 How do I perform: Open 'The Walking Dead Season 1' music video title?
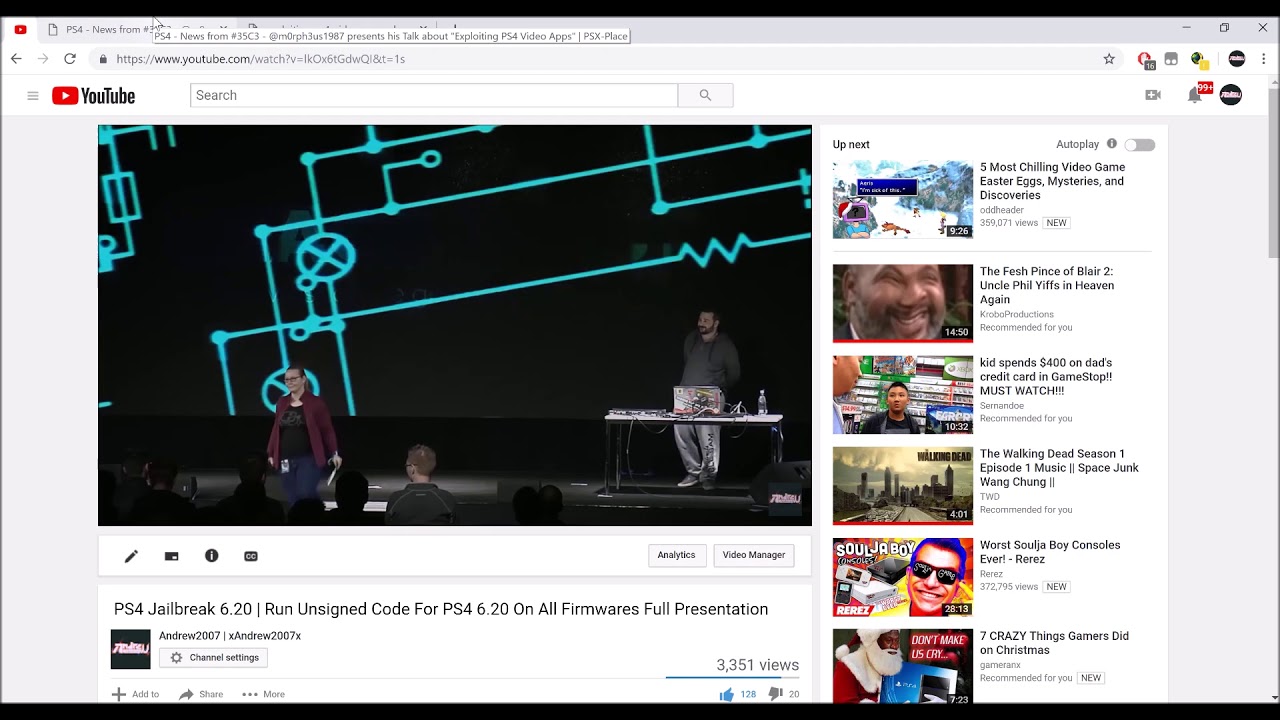coord(1059,468)
